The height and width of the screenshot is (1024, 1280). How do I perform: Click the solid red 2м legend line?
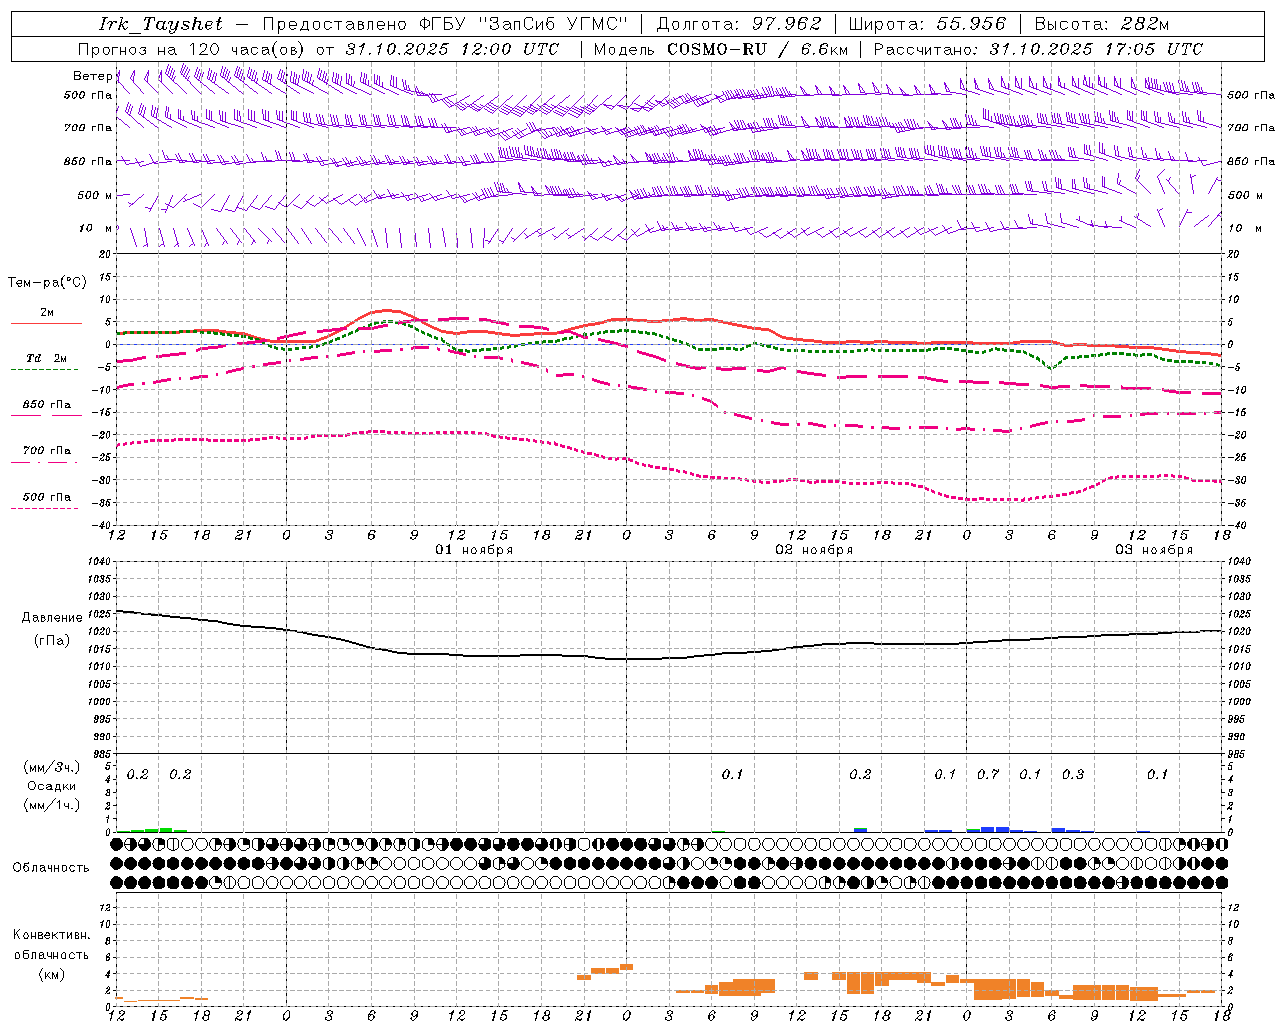point(46,323)
